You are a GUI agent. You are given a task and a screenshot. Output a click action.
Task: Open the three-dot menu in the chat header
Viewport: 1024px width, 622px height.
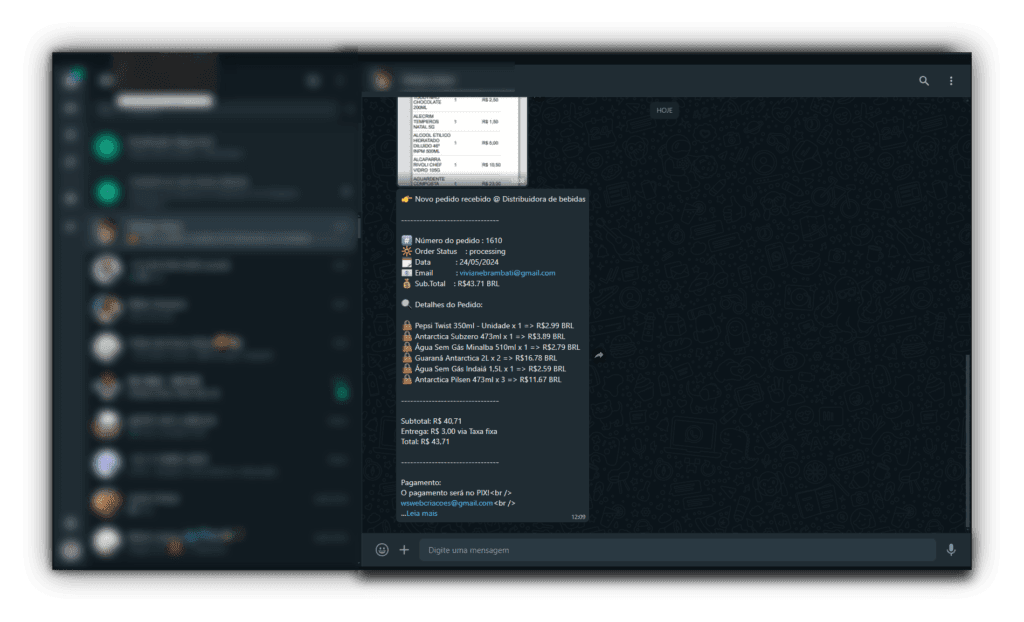pyautogui.click(x=951, y=81)
